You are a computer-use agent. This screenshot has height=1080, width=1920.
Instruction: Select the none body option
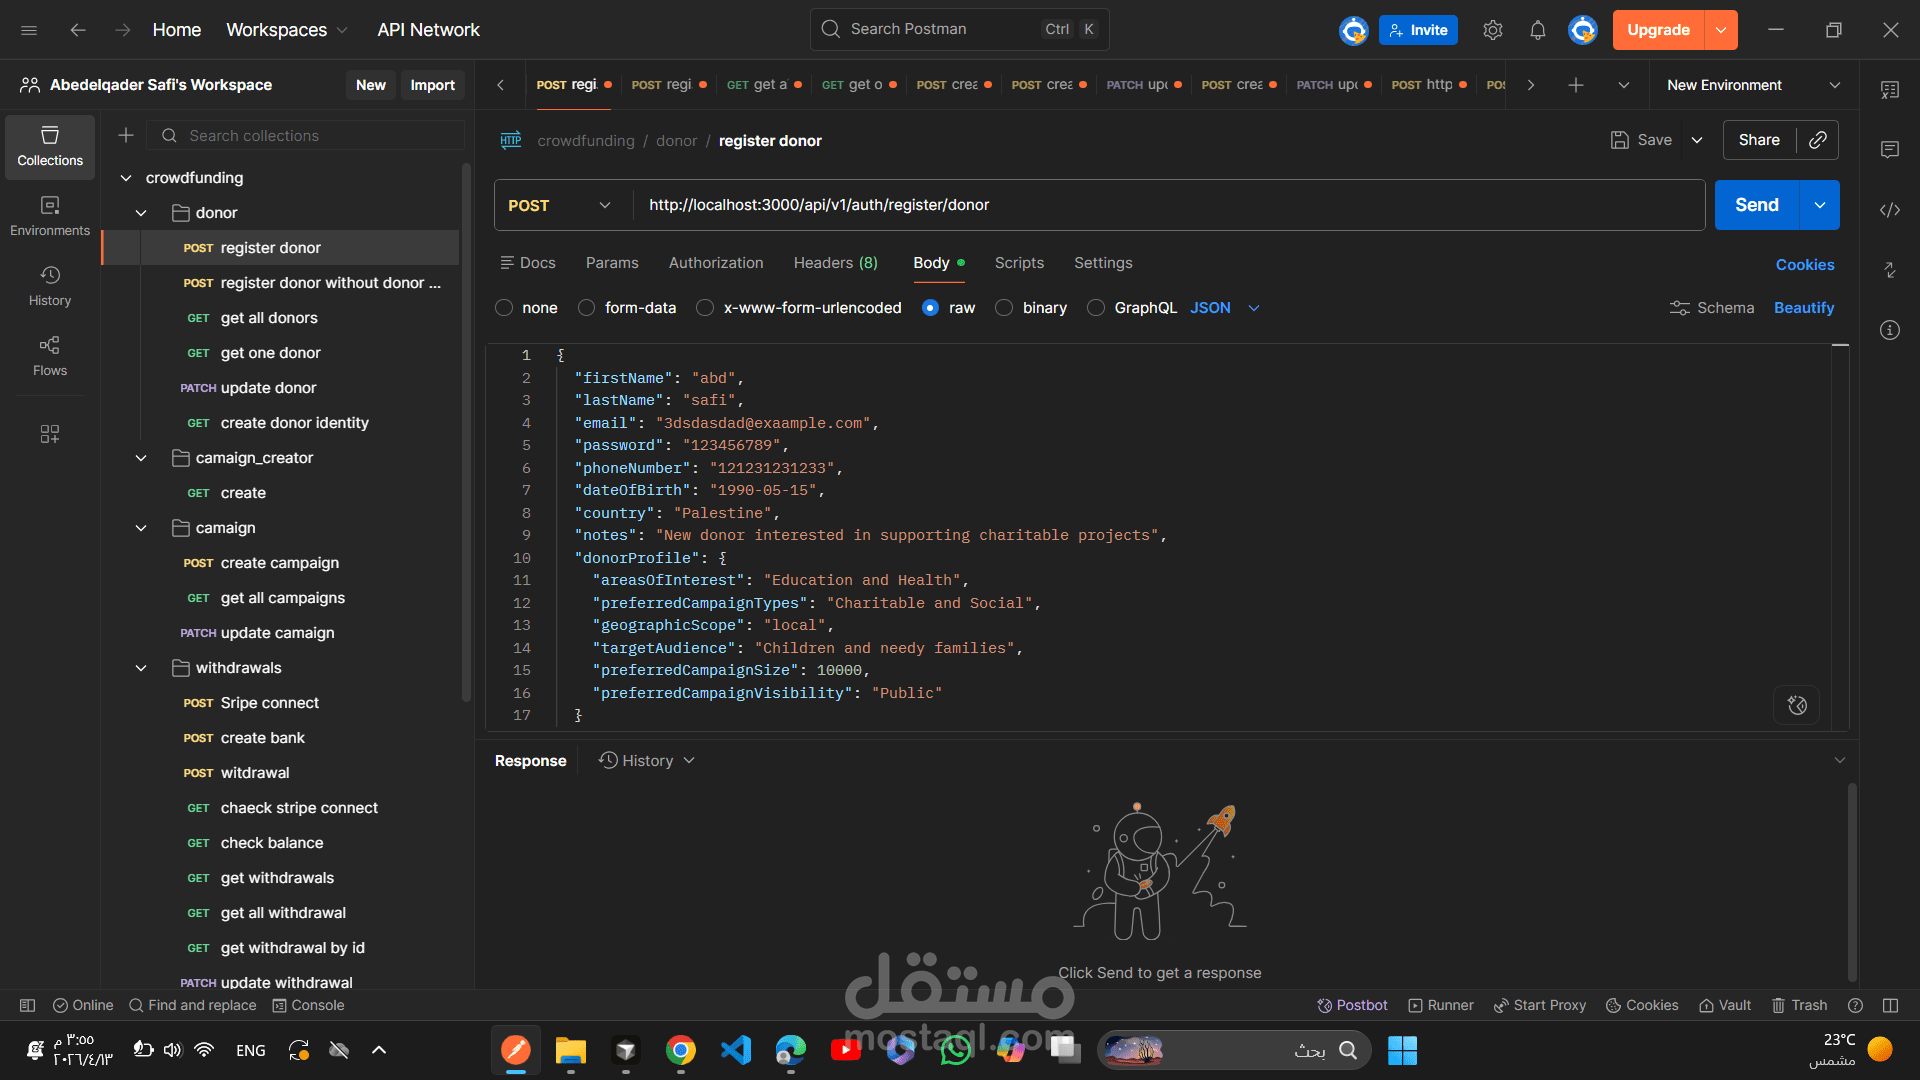click(504, 308)
